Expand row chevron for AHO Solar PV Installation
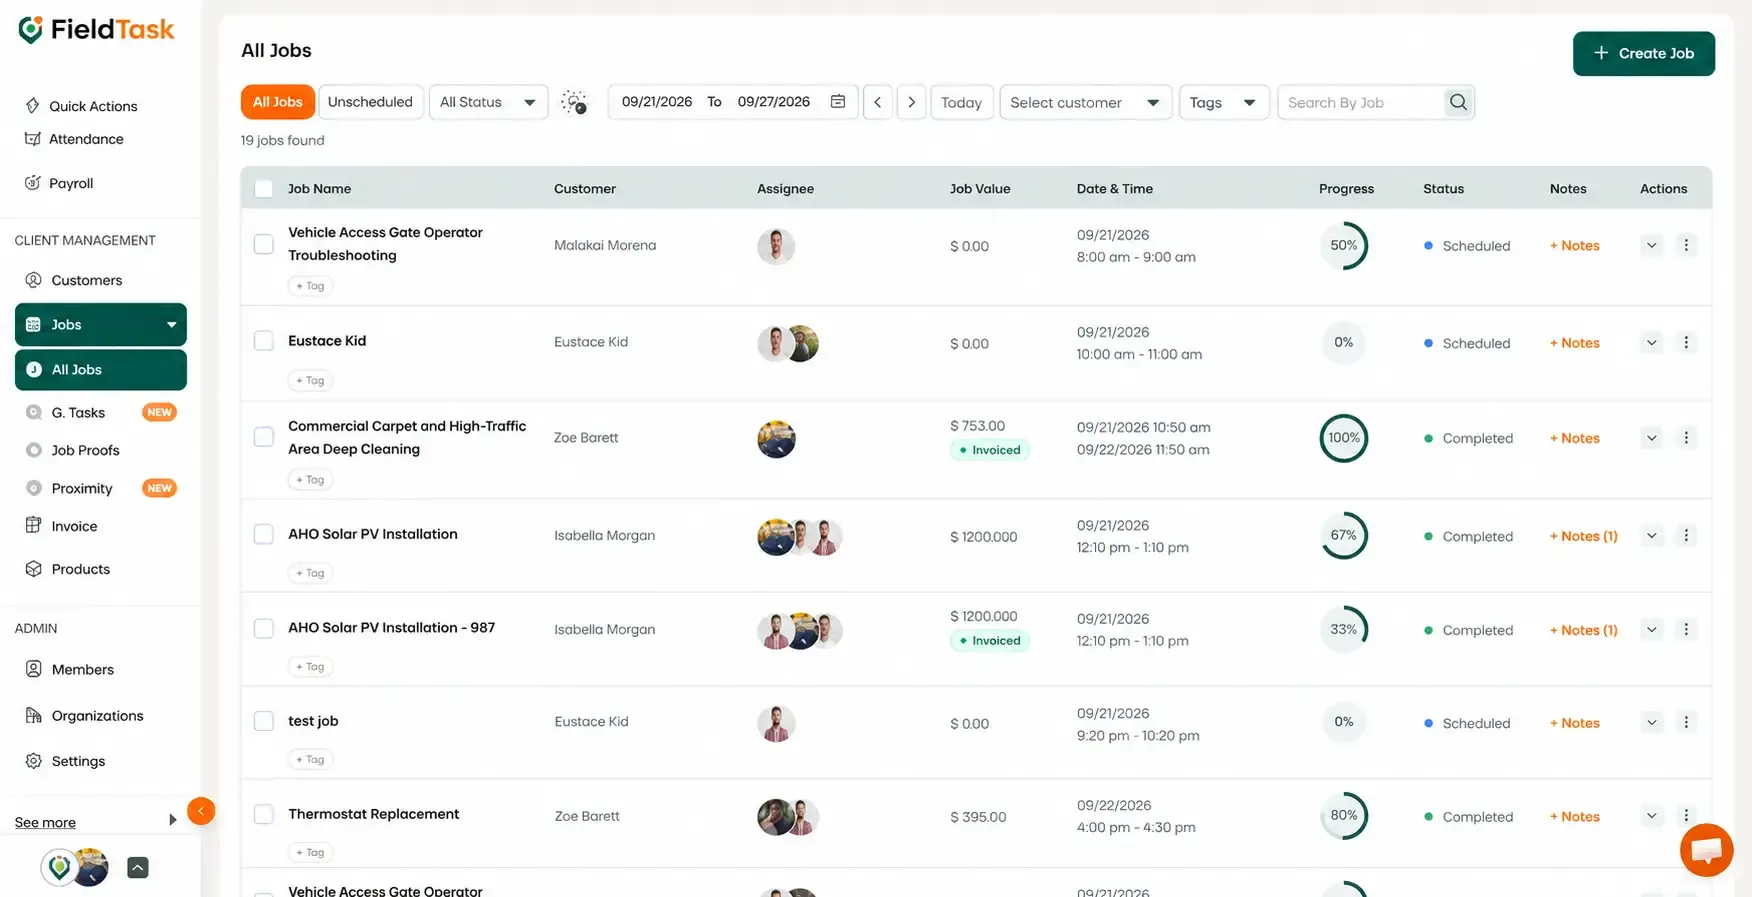Image resolution: width=1752 pixels, height=897 pixels. pyautogui.click(x=1652, y=536)
